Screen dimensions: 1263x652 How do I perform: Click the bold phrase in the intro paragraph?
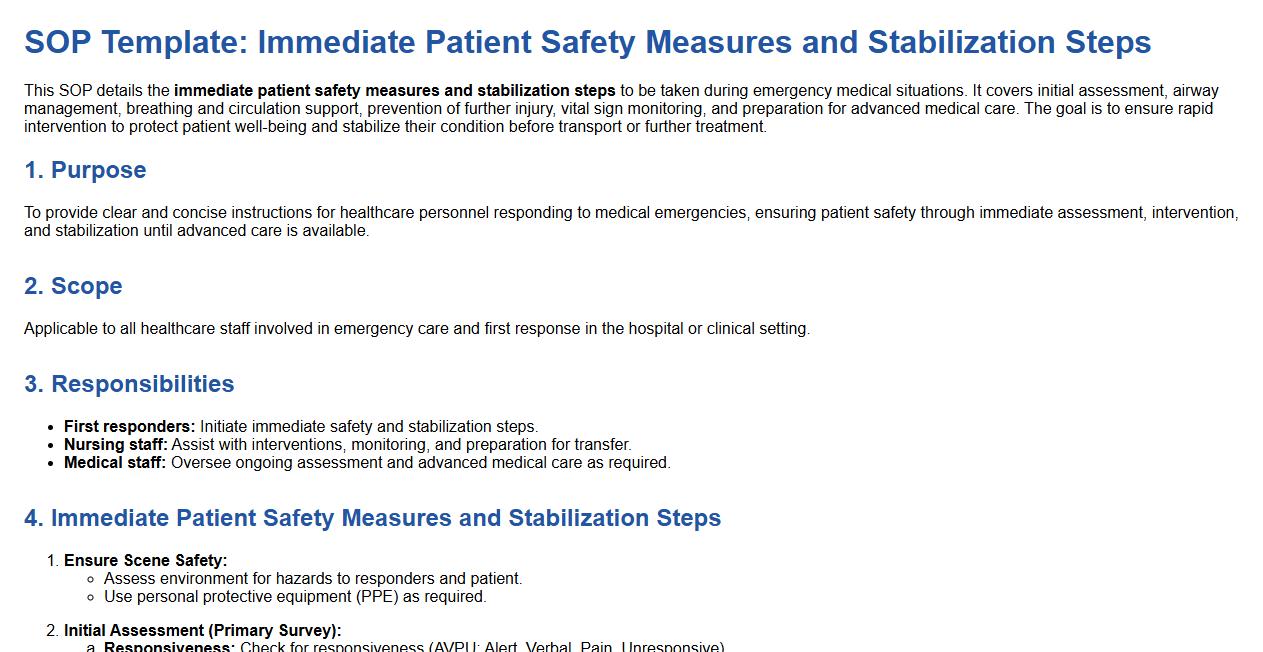394,91
